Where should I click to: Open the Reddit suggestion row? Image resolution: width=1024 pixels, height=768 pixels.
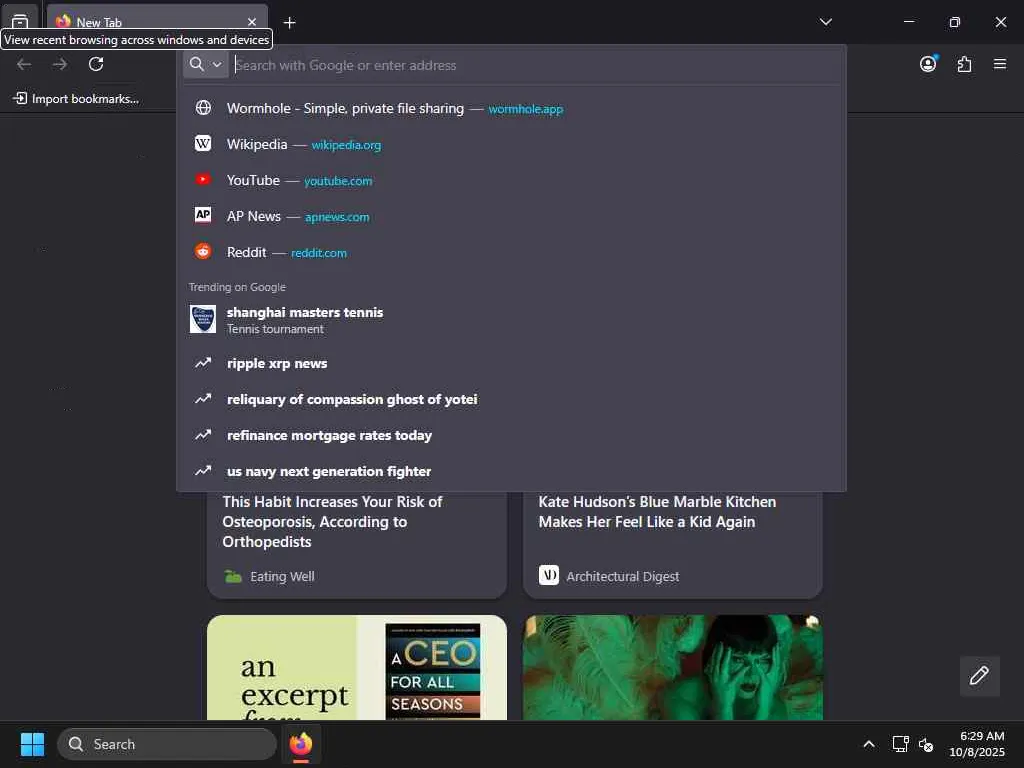click(x=511, y=252)
